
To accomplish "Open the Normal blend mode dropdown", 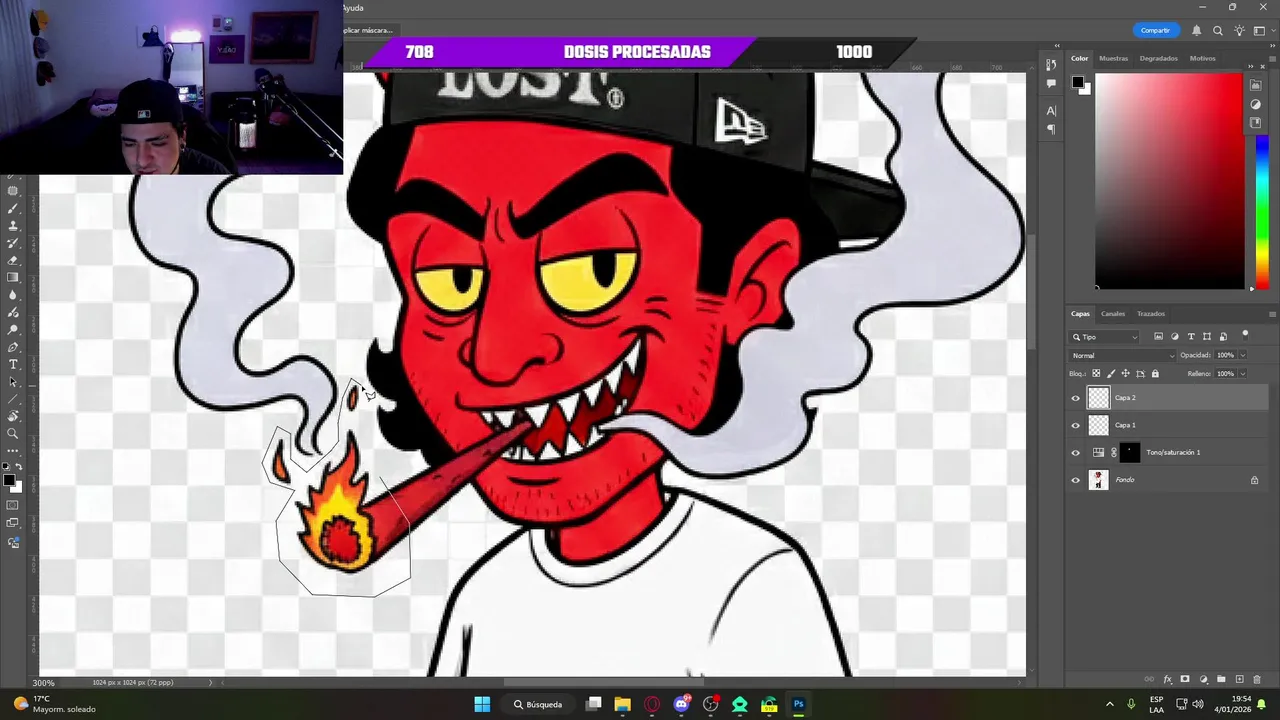I will click(x=1123, y=355).
